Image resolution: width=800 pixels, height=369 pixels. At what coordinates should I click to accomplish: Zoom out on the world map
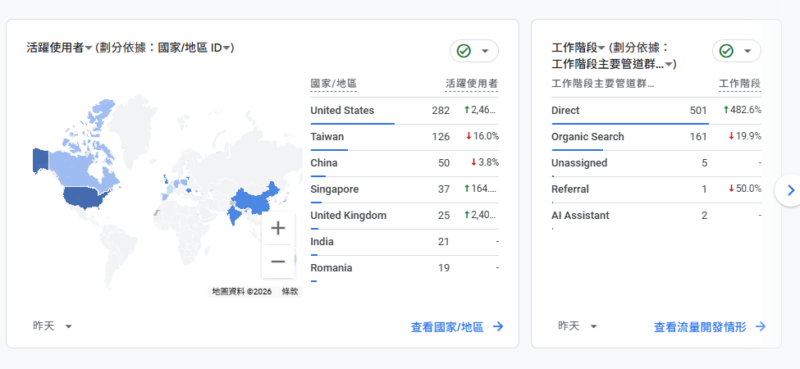(278, 262)
